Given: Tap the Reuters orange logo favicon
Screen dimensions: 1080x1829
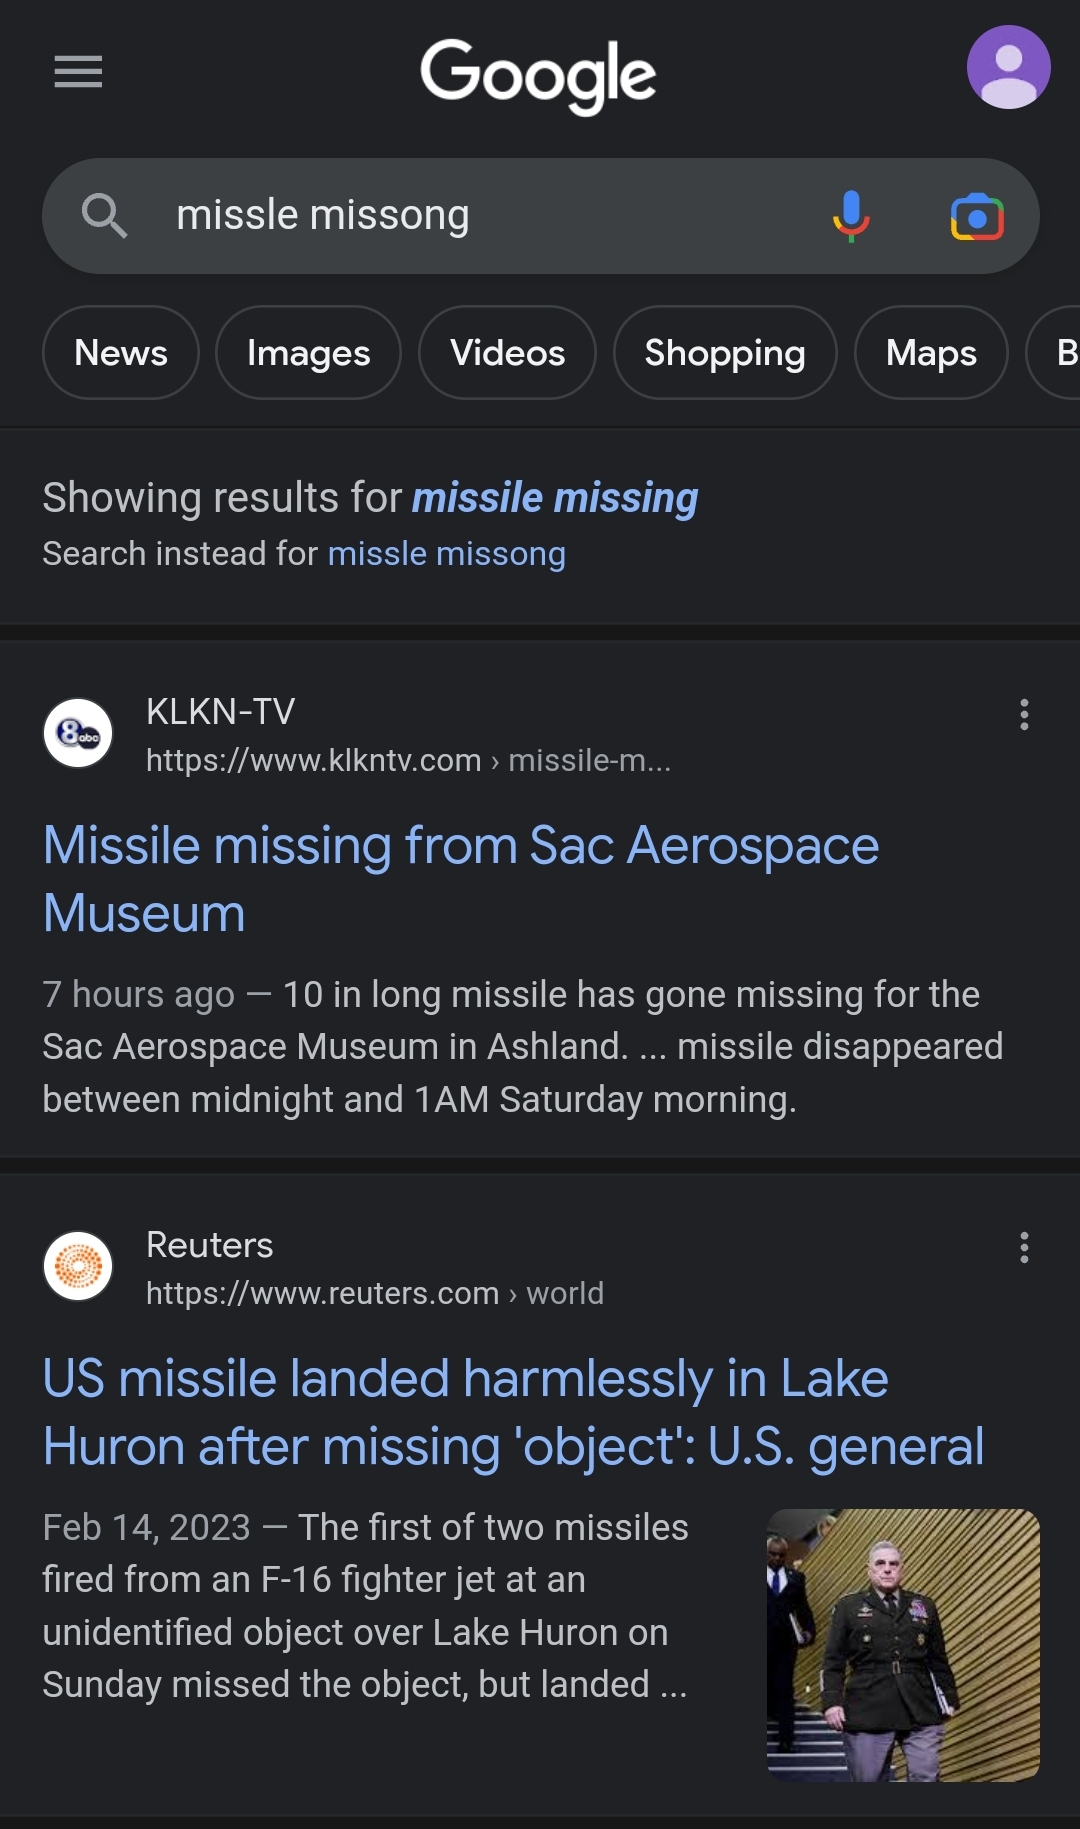Looking at the screenshot, I should [x=78, y=1266].
